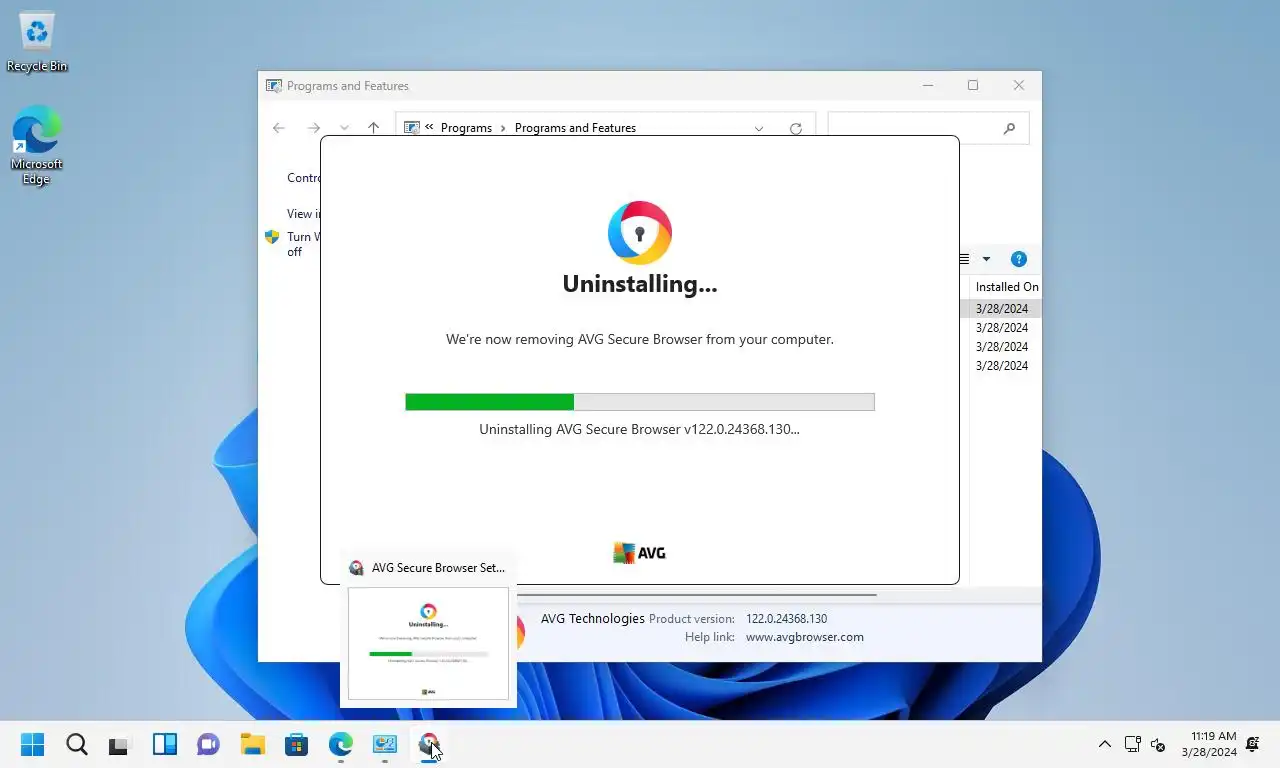Screen dimensions: 1280x768
Task: Open taskbar Search
Action: pos(77,745)
